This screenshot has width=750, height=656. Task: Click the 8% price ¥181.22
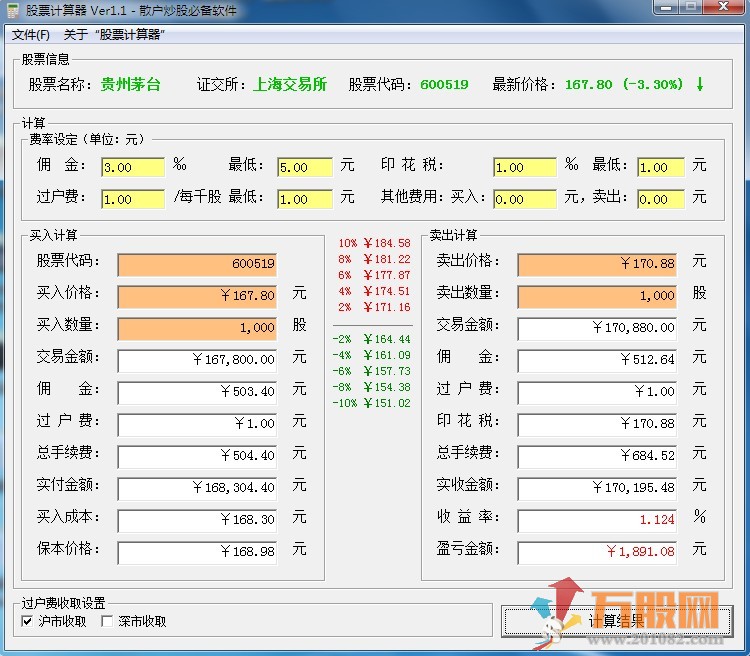pos(386,259)
